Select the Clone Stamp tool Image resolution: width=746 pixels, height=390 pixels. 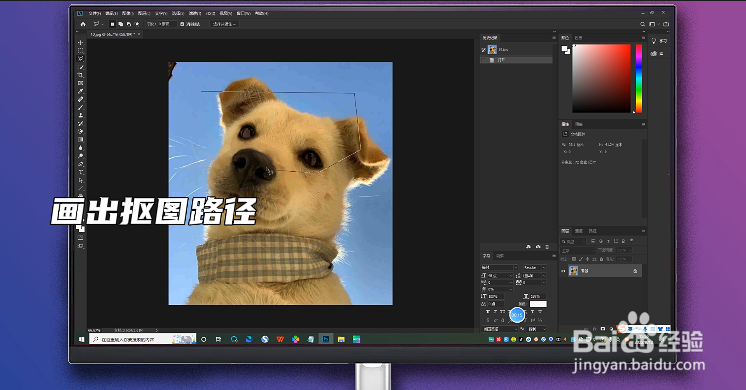coord(80,116)
